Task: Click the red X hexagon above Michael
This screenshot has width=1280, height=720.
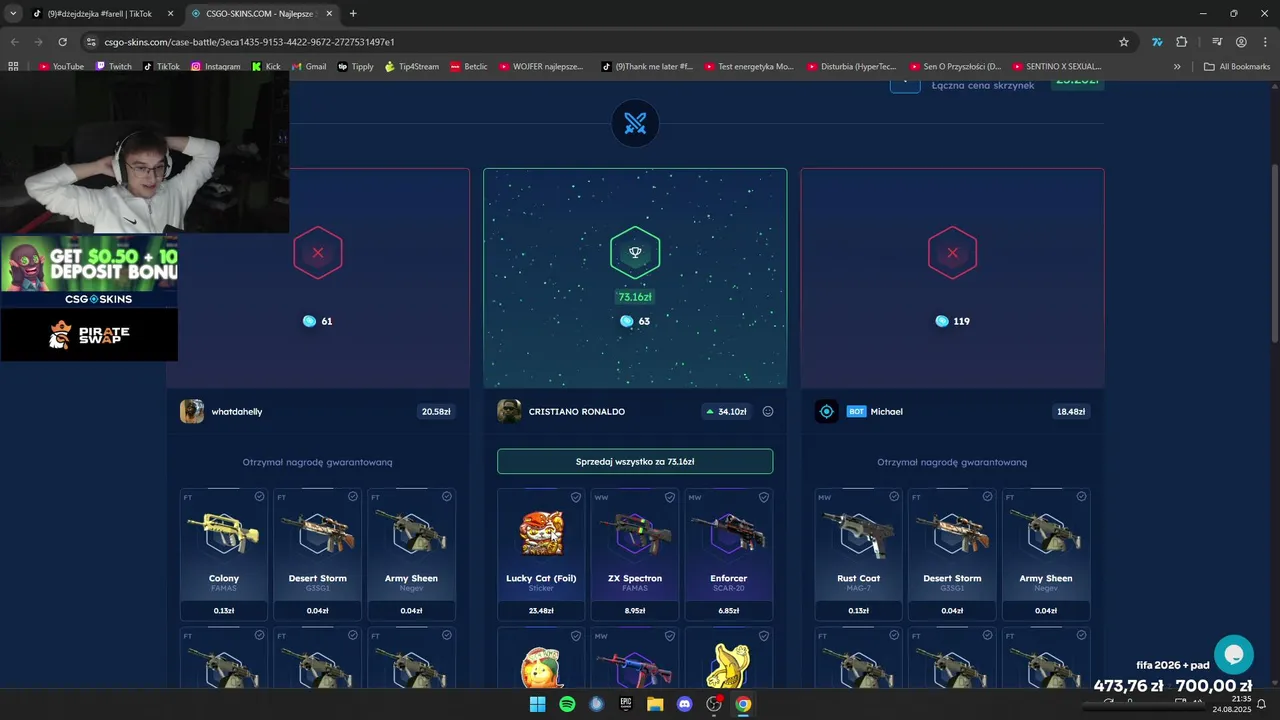Action: 952,253
